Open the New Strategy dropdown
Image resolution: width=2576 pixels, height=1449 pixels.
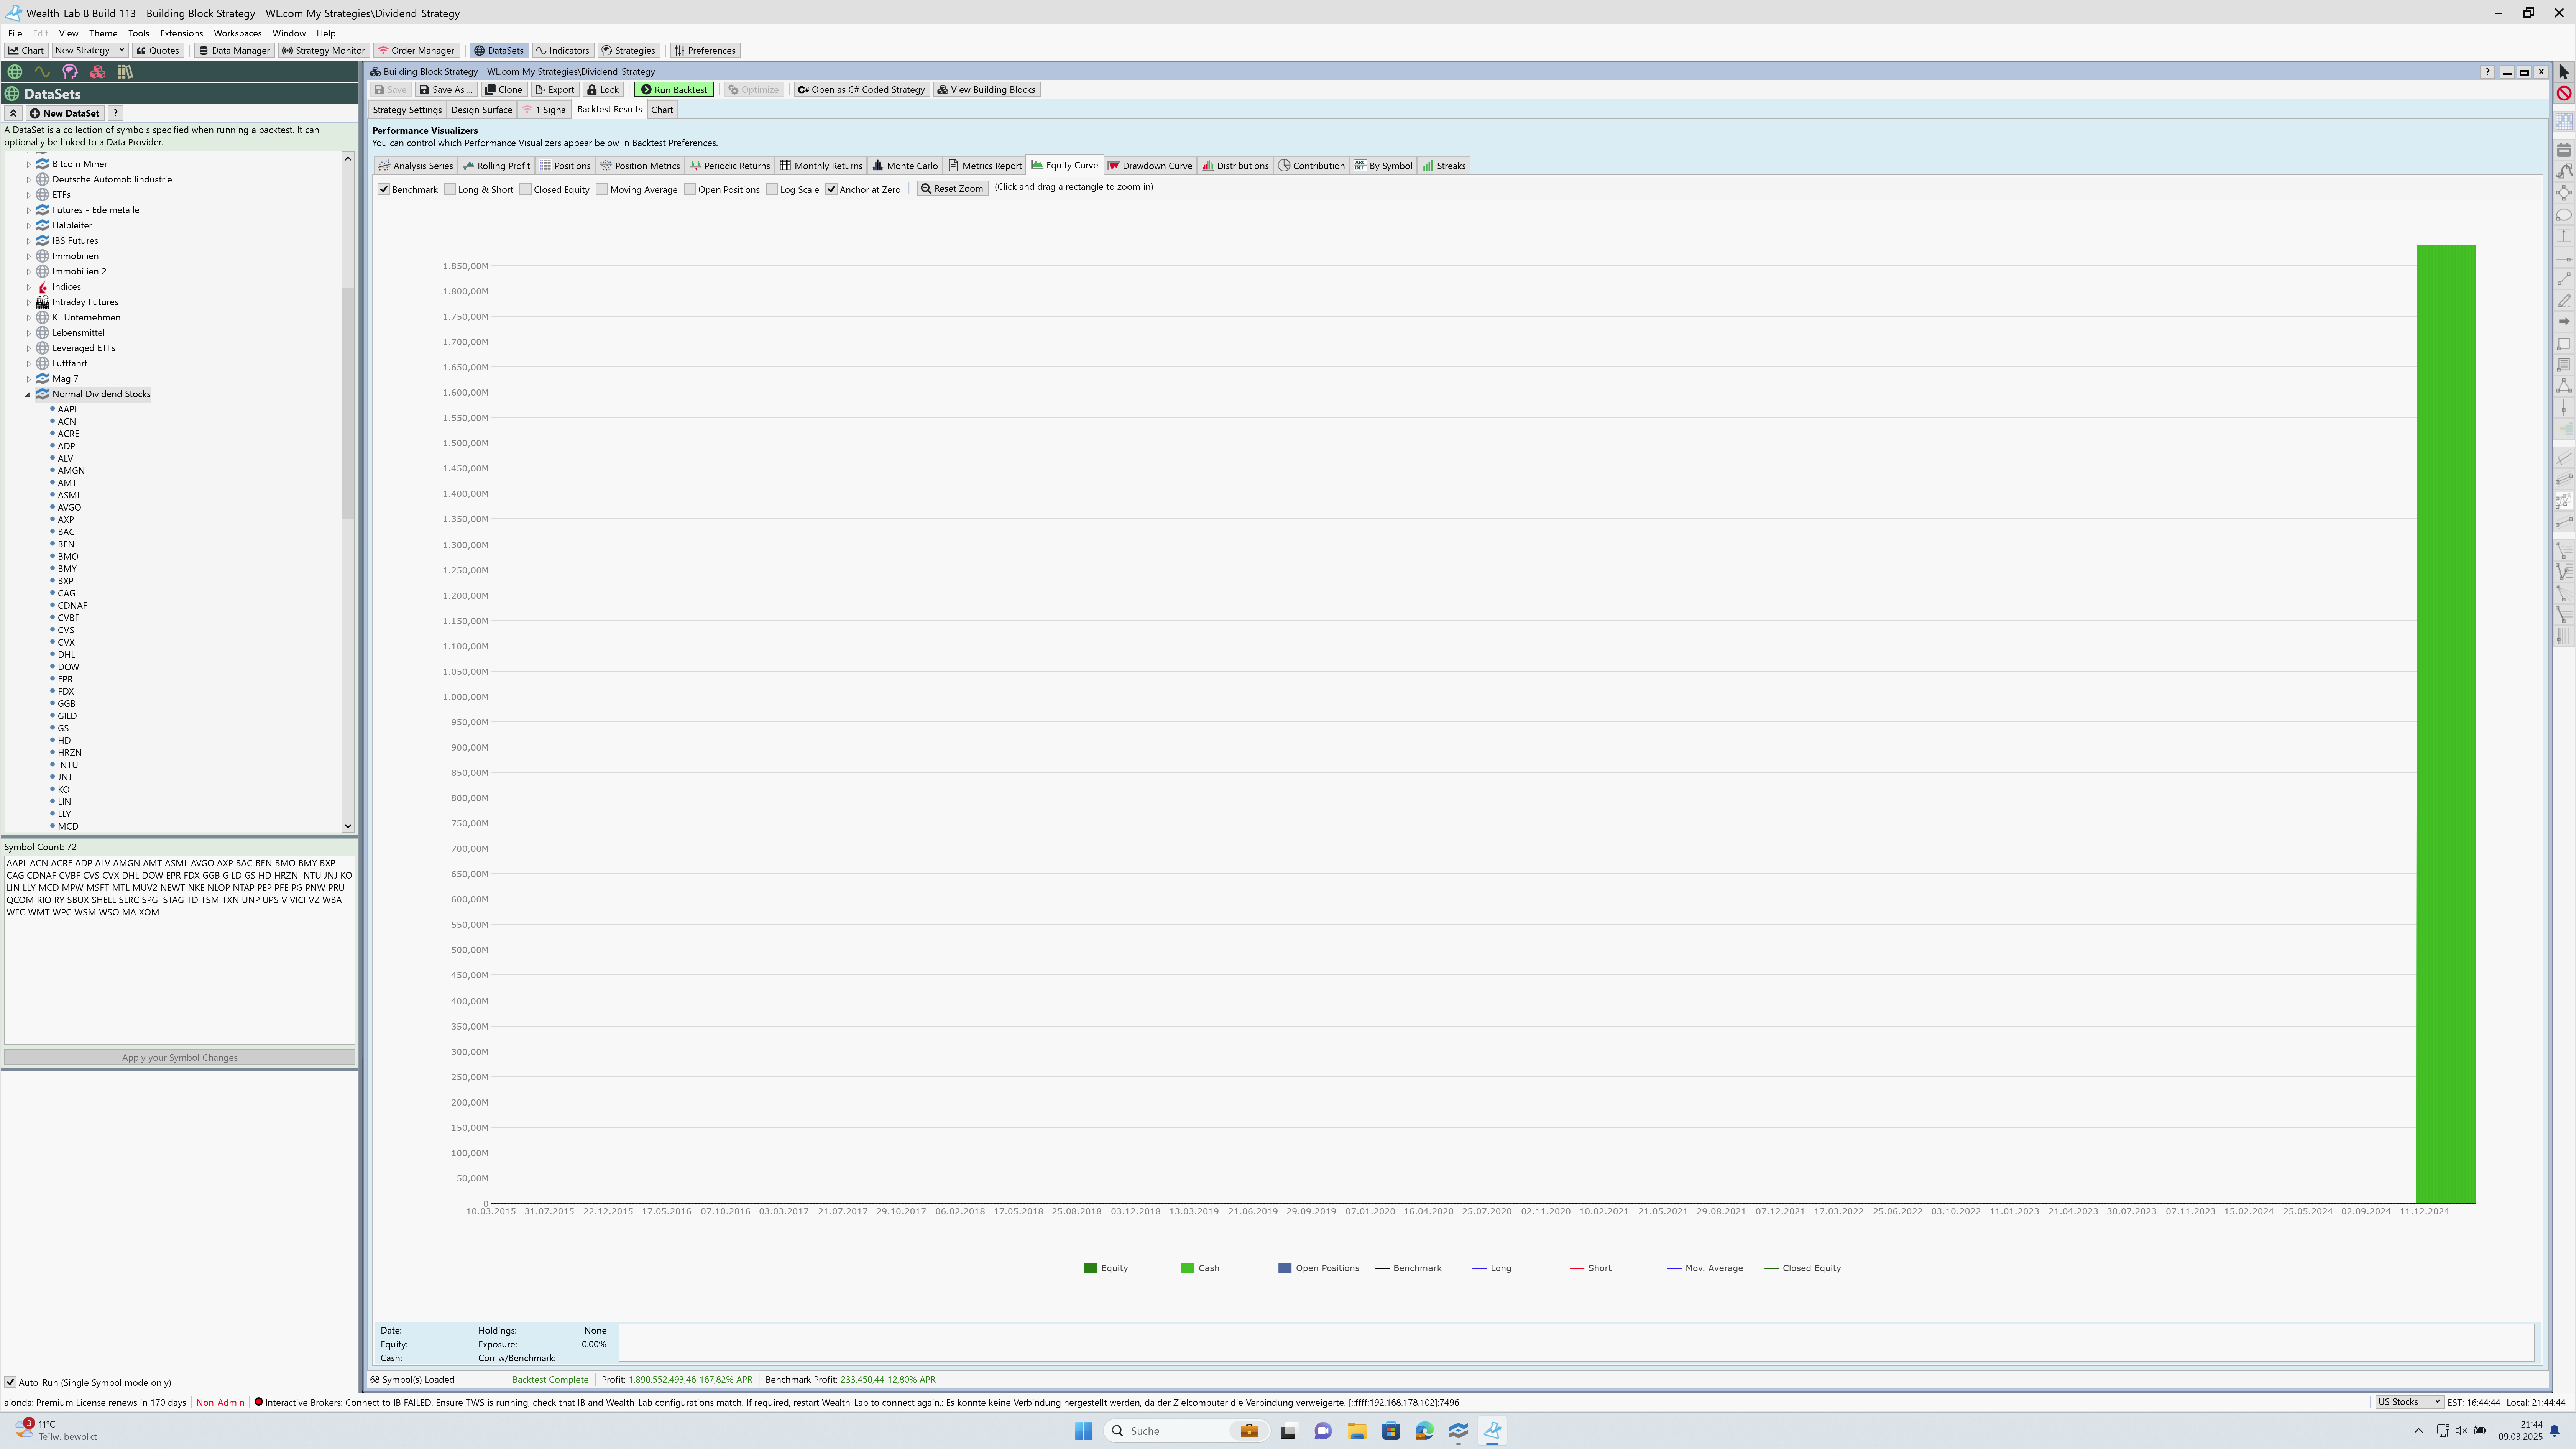(x=90, y=50)
